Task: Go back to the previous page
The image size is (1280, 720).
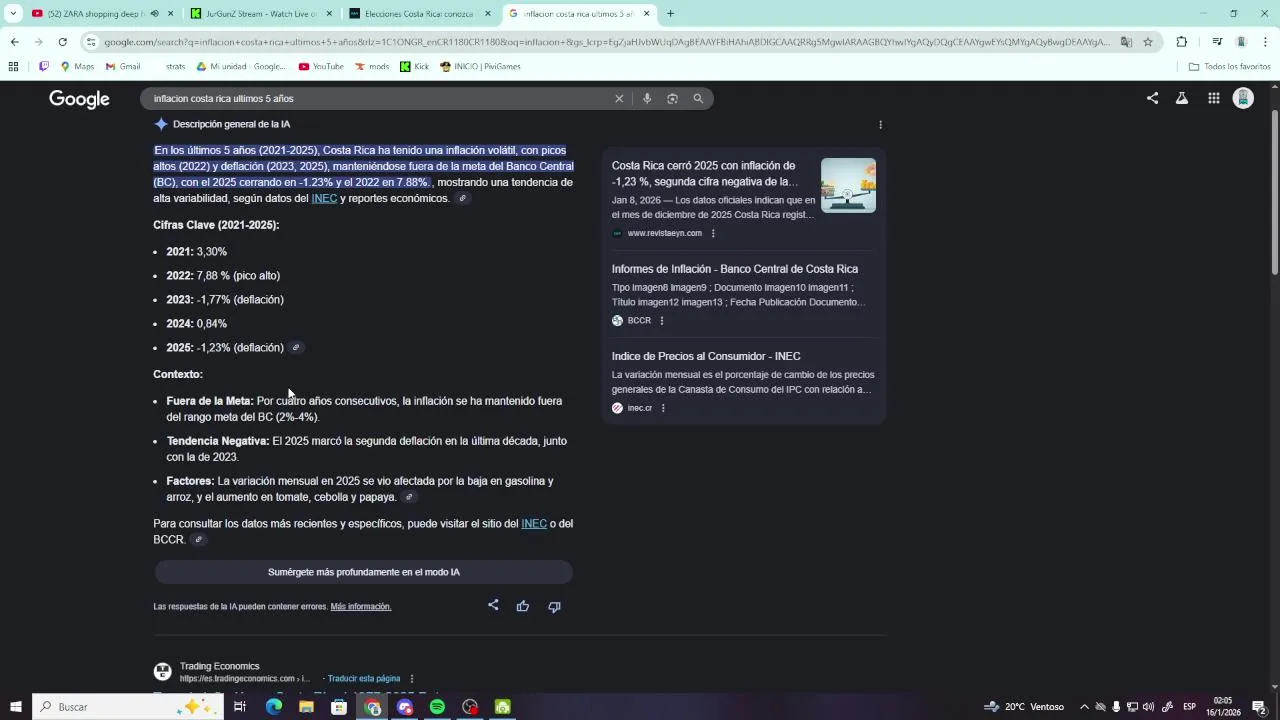Action: click(14, 42)
